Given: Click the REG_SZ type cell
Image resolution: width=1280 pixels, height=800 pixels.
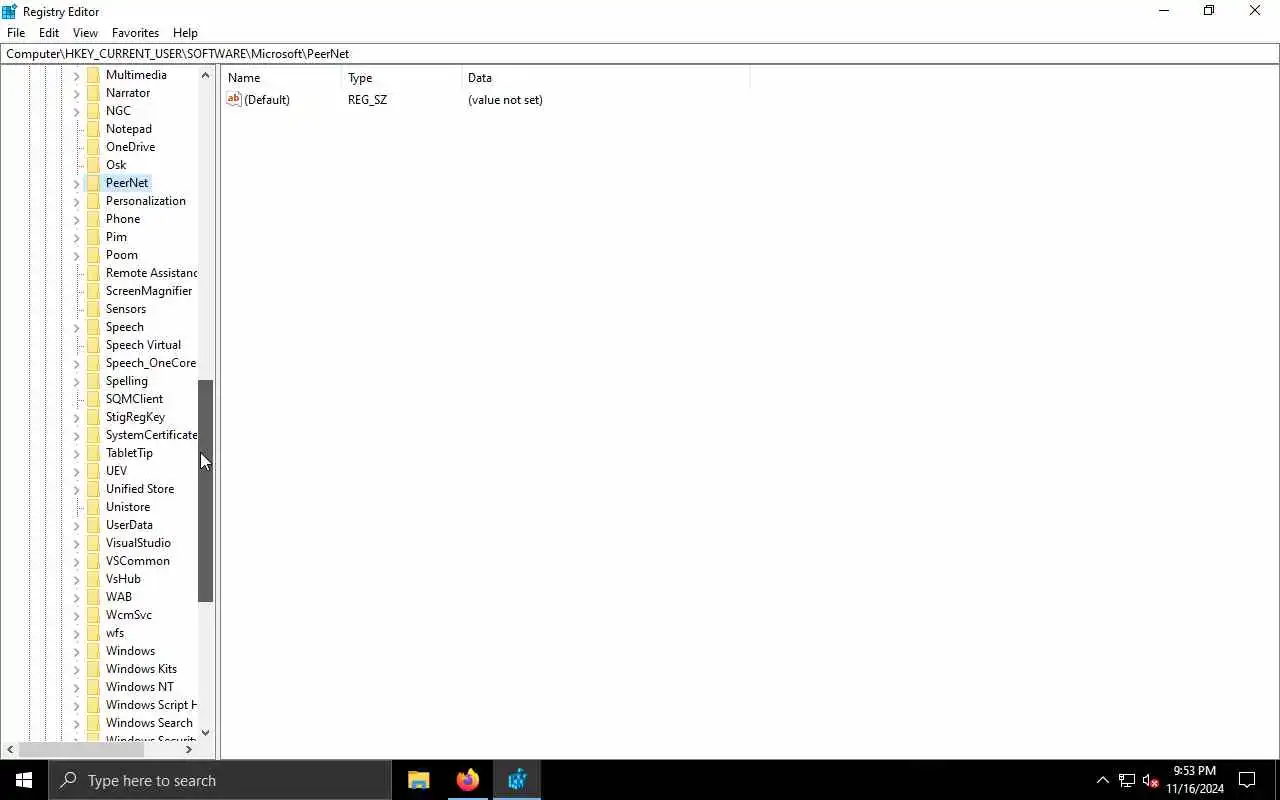Looking at the screenshot, I should point(367,100).
